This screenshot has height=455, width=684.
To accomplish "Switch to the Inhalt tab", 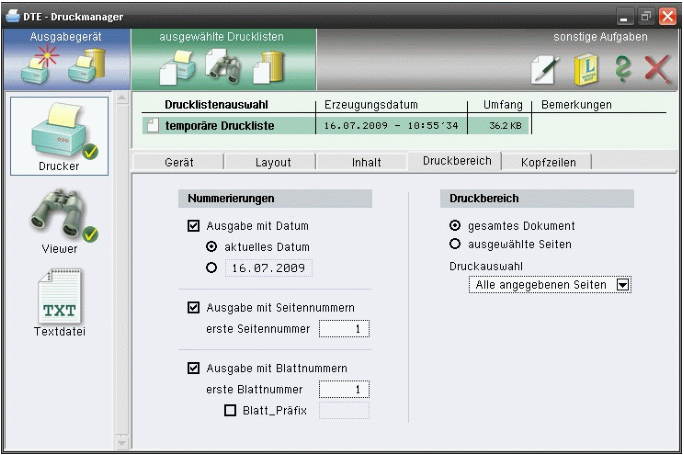I will pos(366,162).
